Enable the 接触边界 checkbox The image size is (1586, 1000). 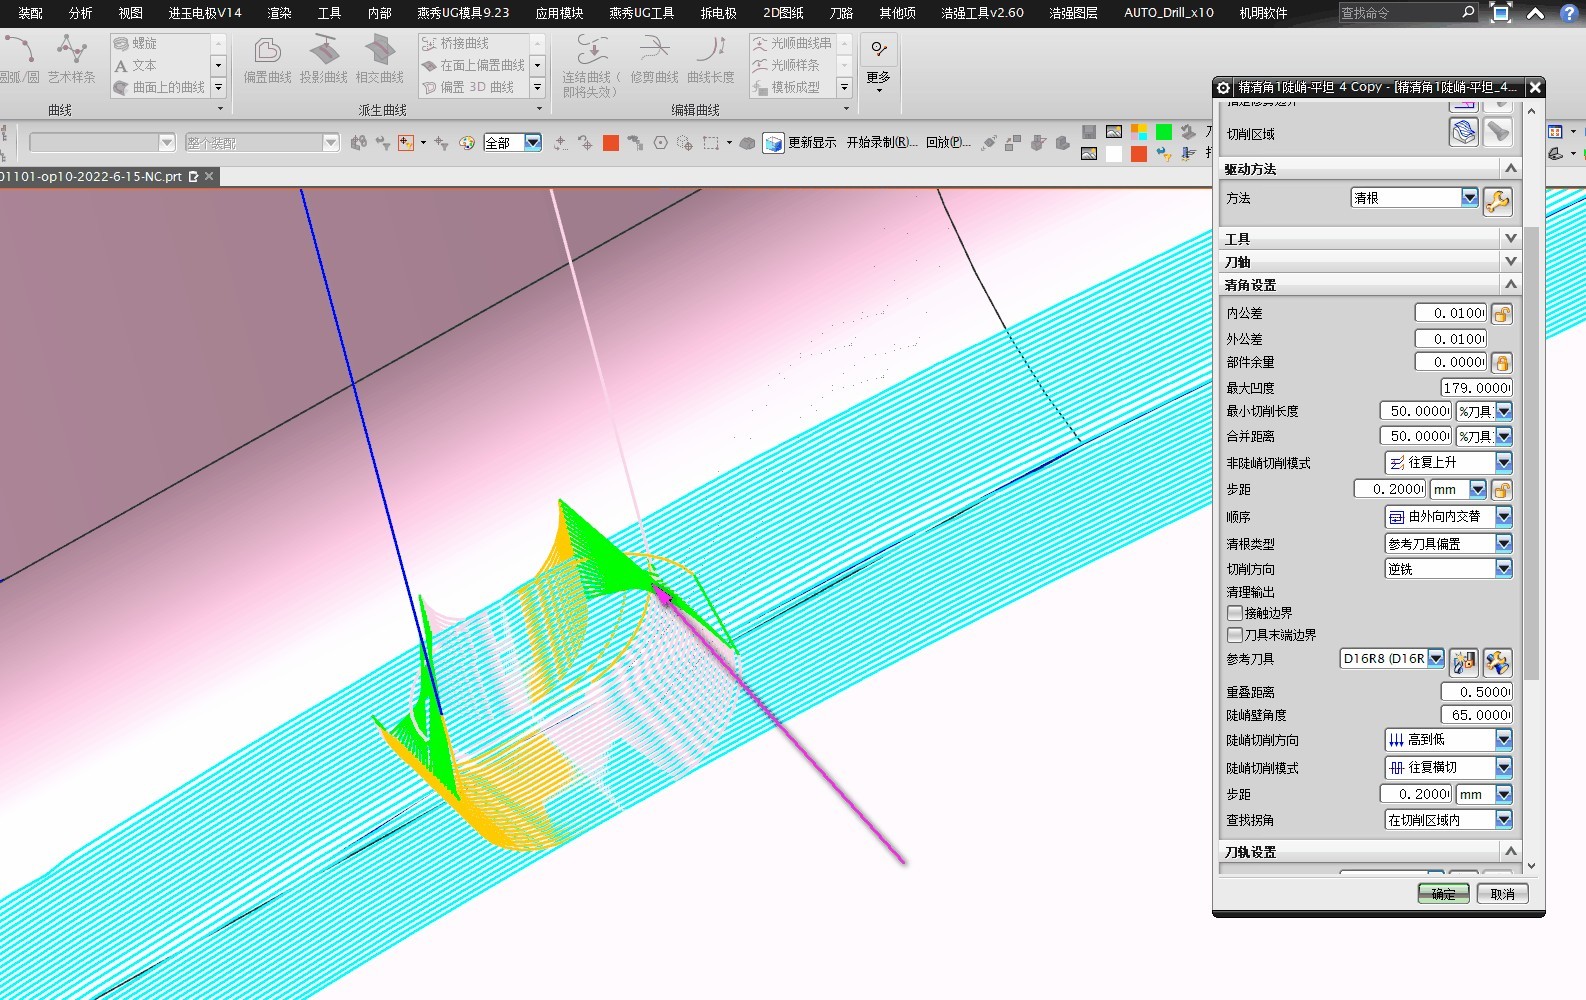tap(1235, 613)
